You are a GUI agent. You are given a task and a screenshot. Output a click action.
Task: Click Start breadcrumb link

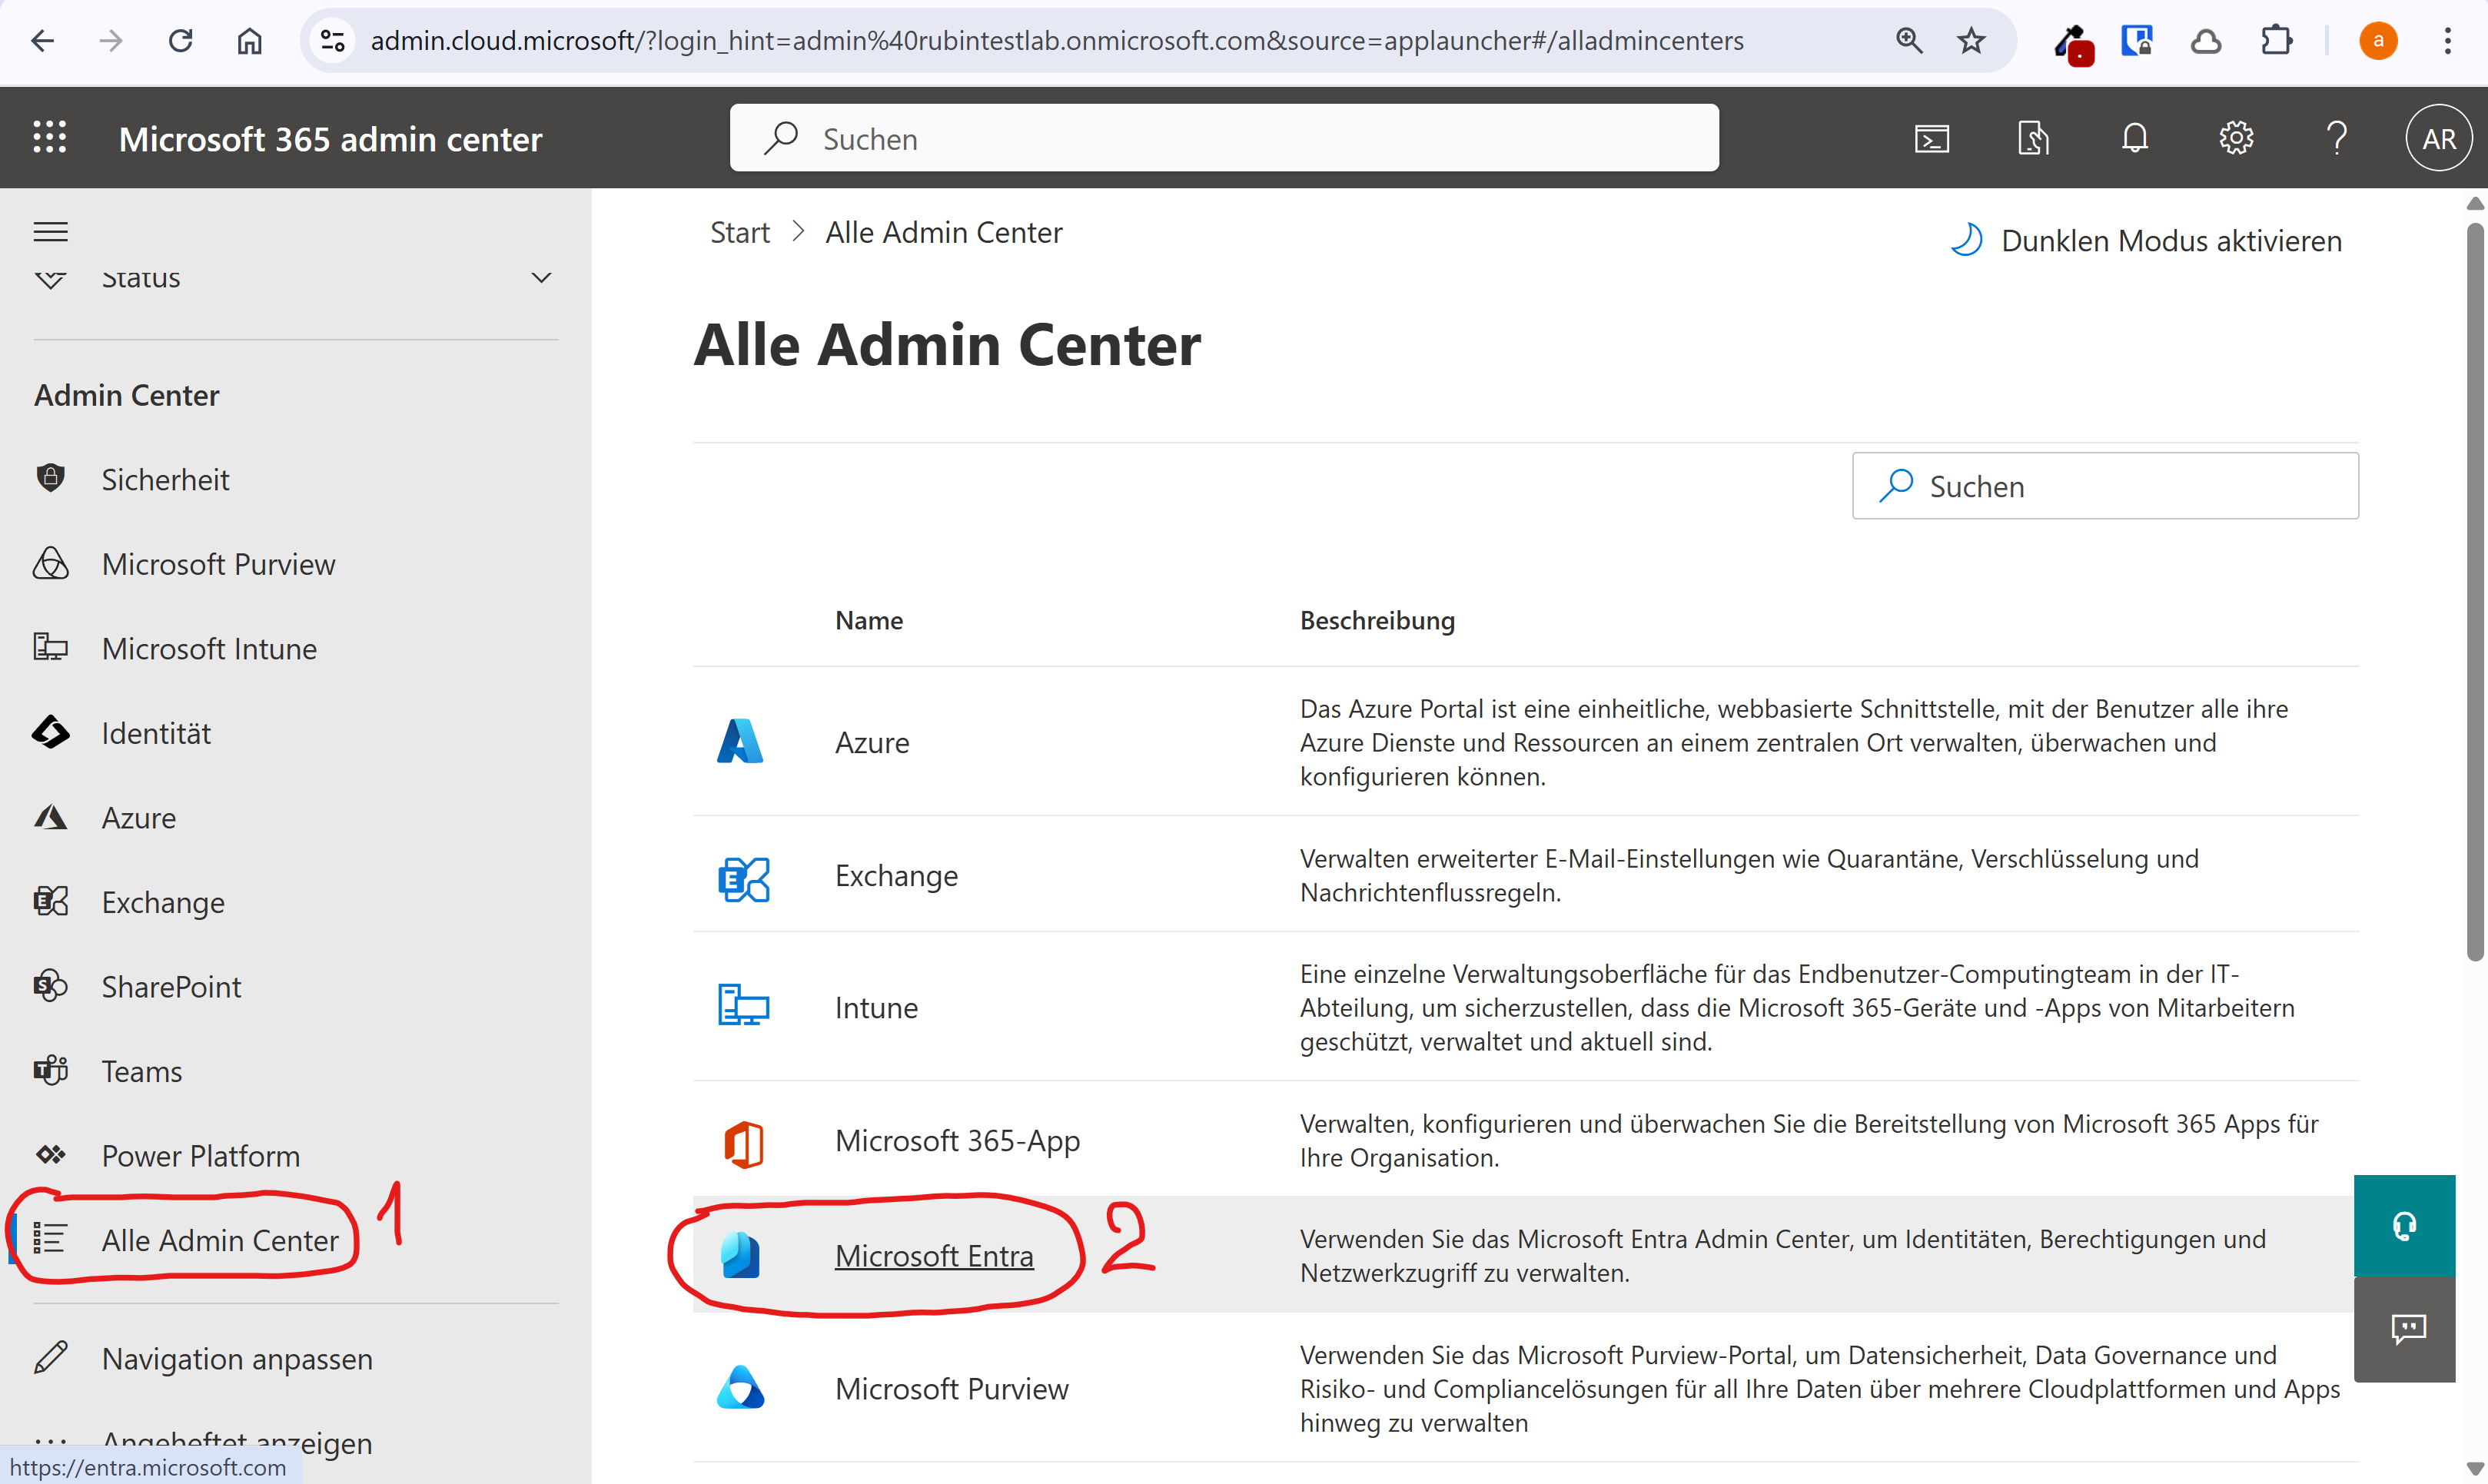click(x=739, y=232)
